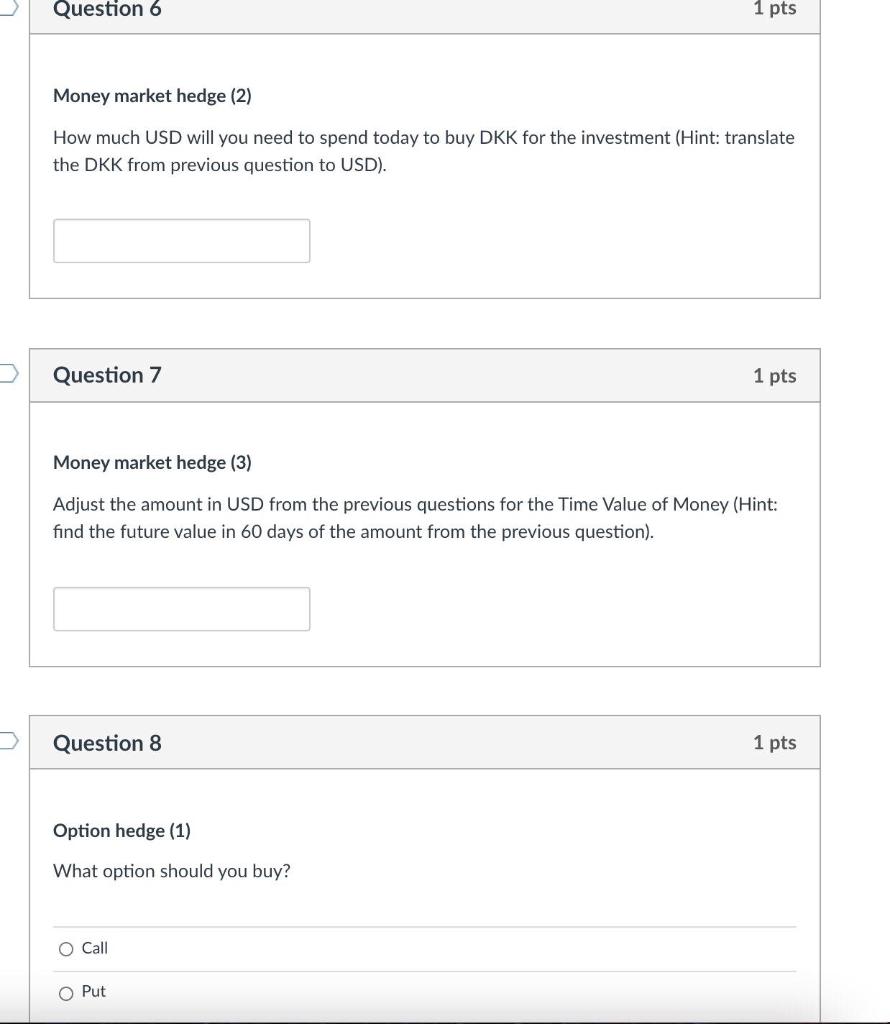Flag Question 6 for review
This screenshot has width=890, height=1024.
pyautogui.click(x=8, y=8)
